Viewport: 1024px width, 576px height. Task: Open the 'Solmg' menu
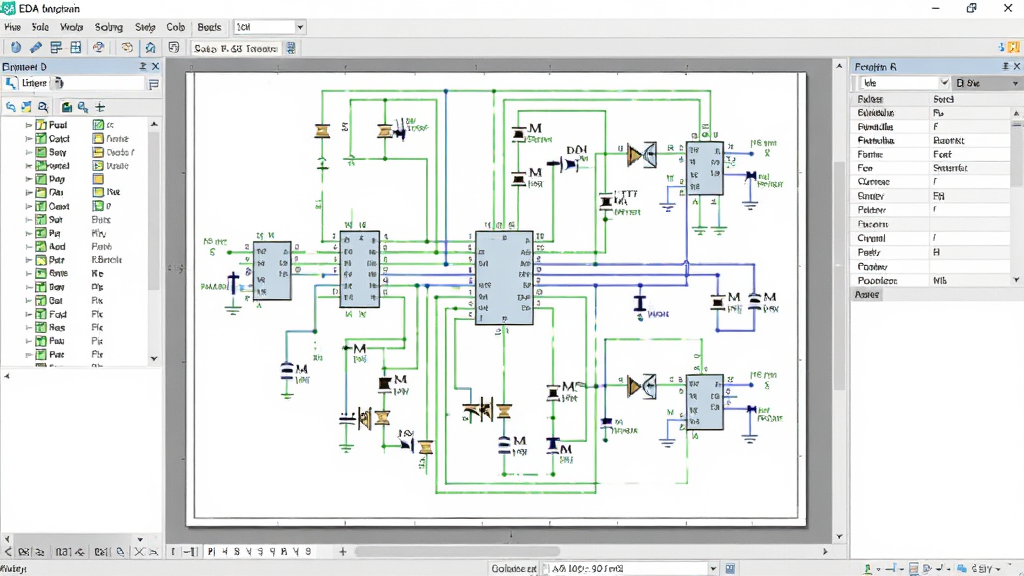point(108,27)
